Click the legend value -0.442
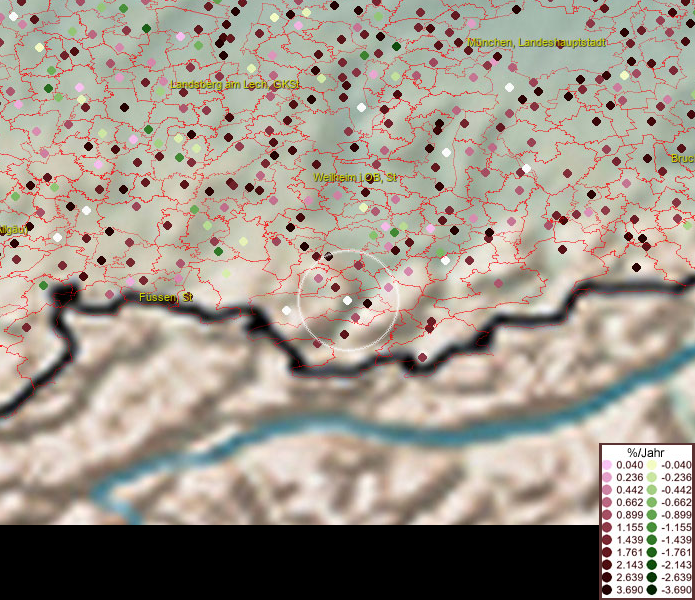The image size is (695, 600). (x=676, y=490)
